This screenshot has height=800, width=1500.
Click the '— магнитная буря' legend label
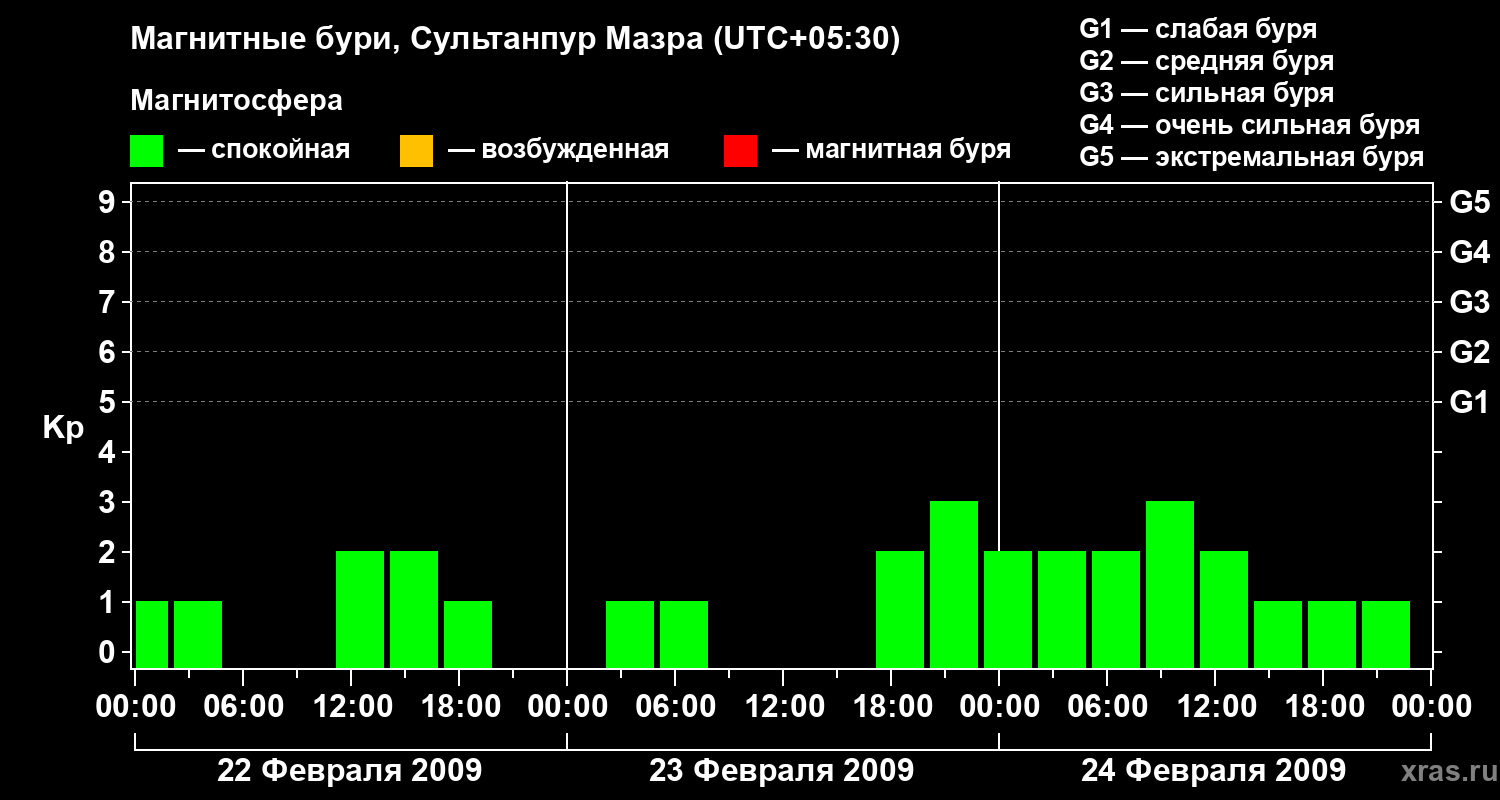tap(892, 150)
